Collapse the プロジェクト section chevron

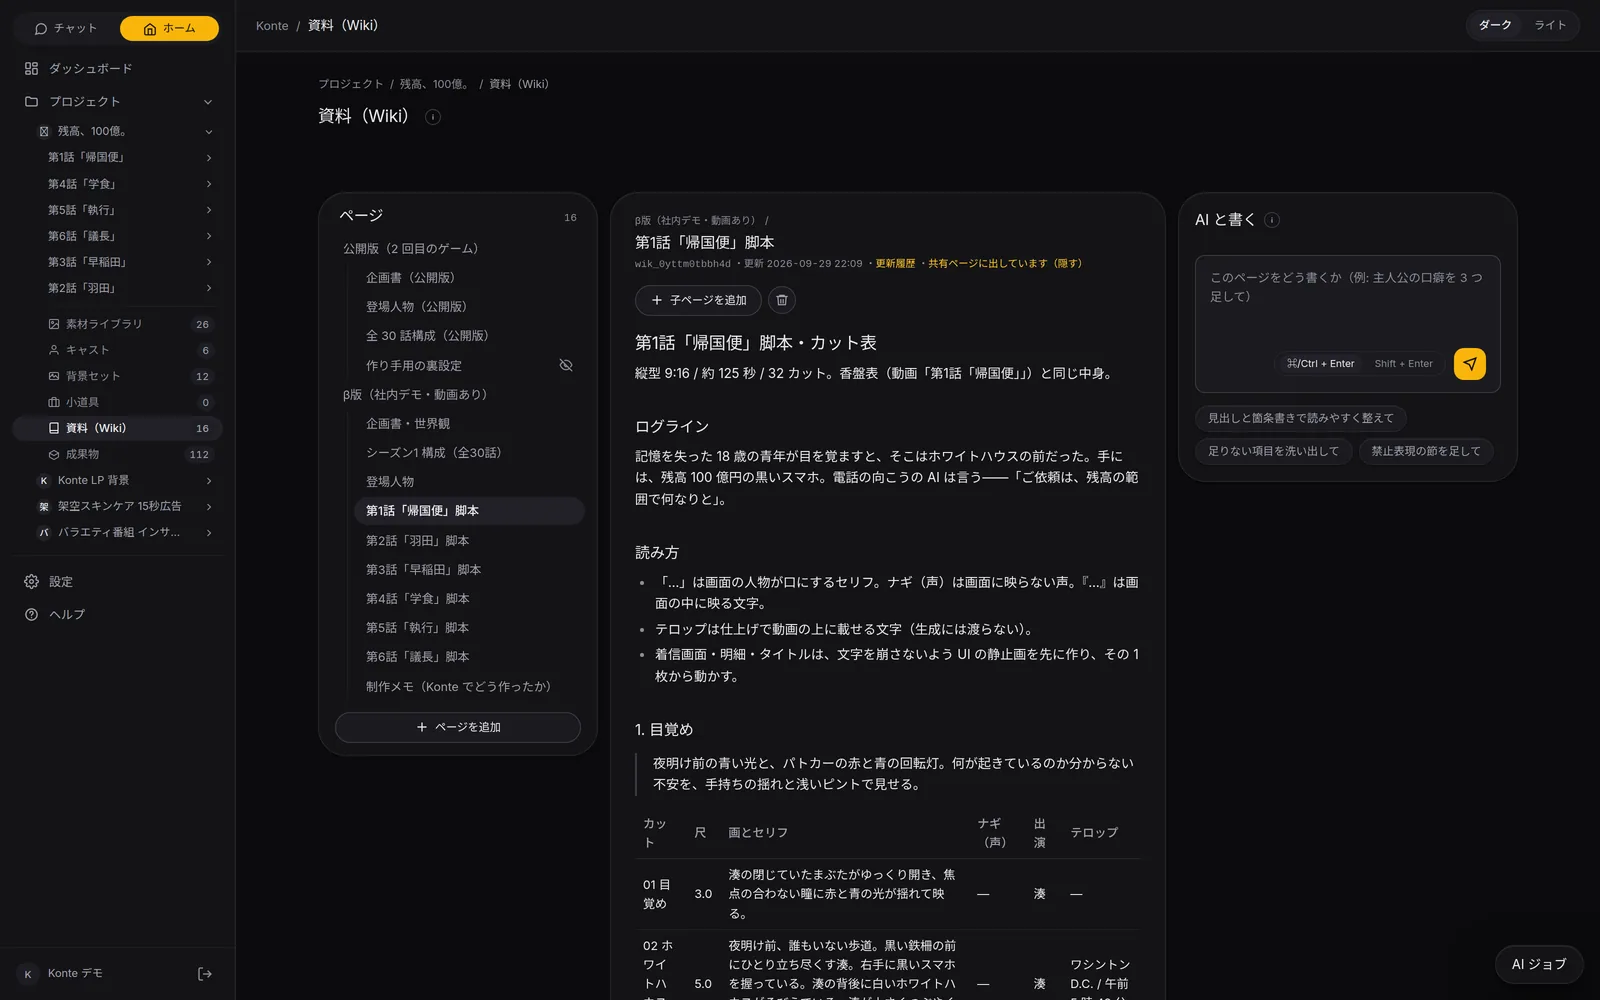[x=208, y=102]
